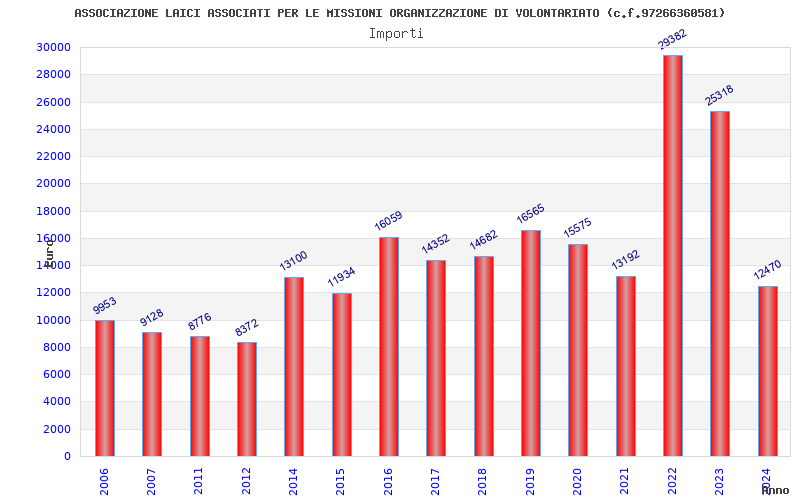Screen dimensions: 800x500
Task: Select the 2014 bar
Action: [x=294, y=367]
